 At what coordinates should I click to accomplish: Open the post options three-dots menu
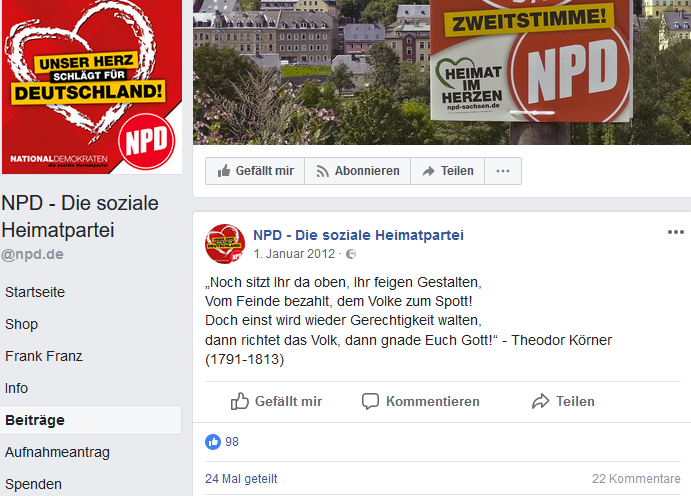click(676, 232)
